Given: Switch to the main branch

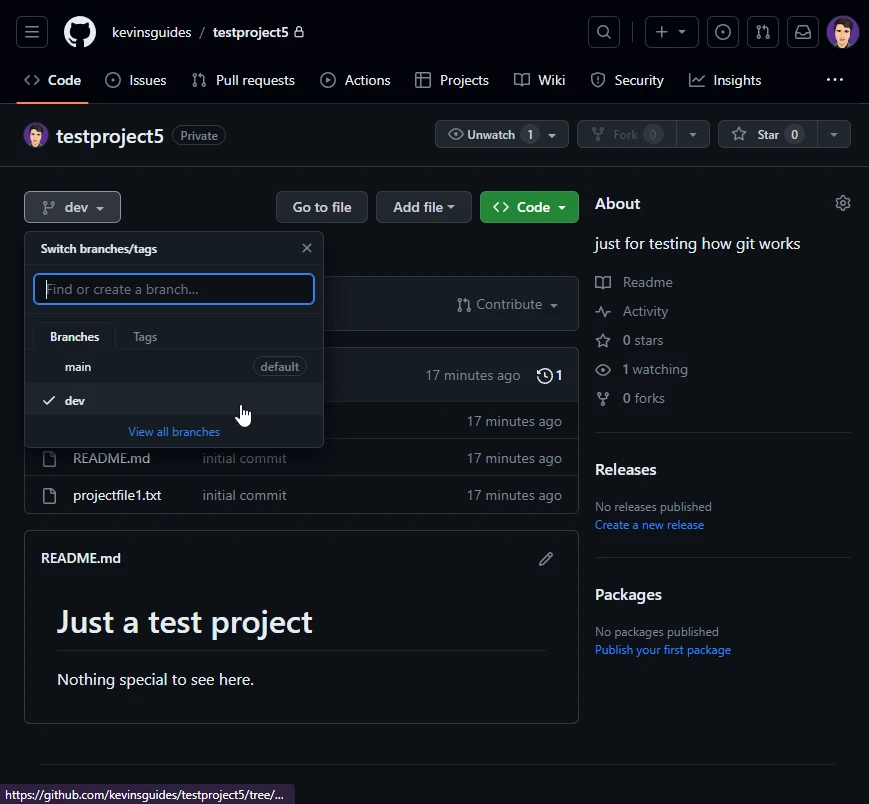Looking at the screenshot, I should pyautogui.click(x=174, y=367).
